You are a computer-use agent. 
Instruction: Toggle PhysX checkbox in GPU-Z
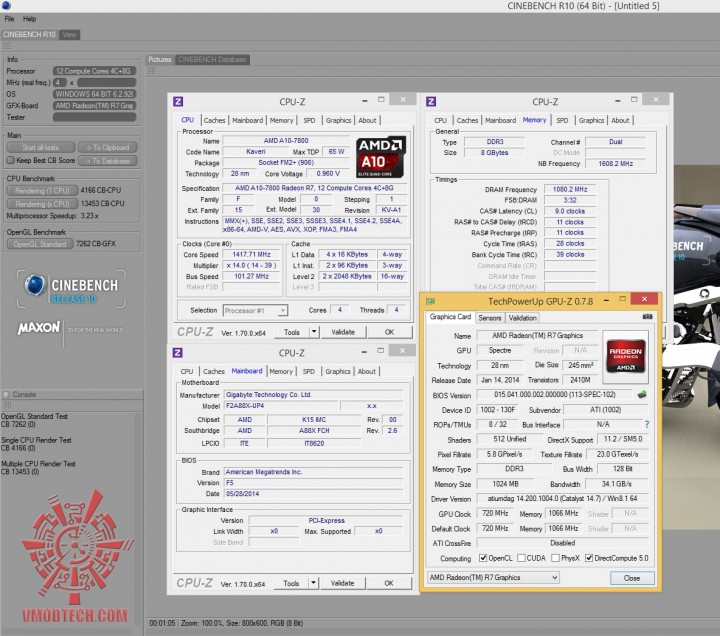556,558
